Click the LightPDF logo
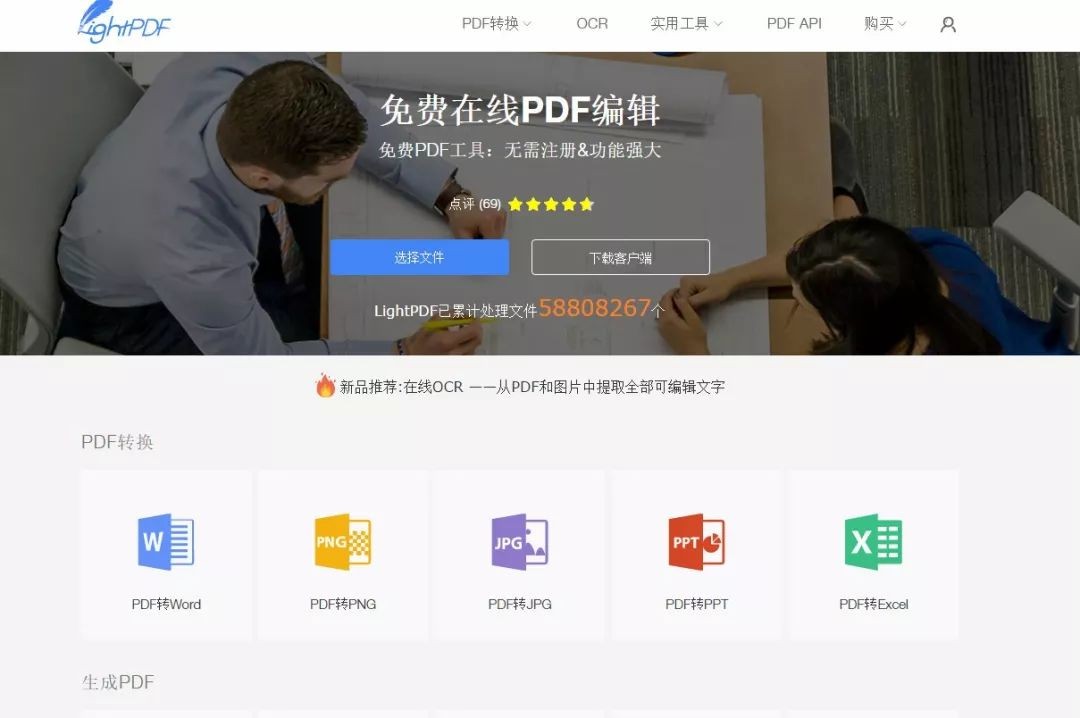The image size is (1080, 718). point(124,23)
